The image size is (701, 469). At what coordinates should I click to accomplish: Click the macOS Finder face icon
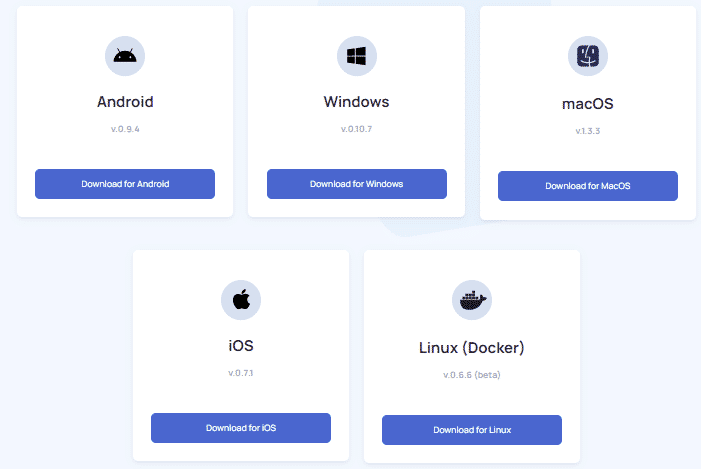tap(587, 56)
